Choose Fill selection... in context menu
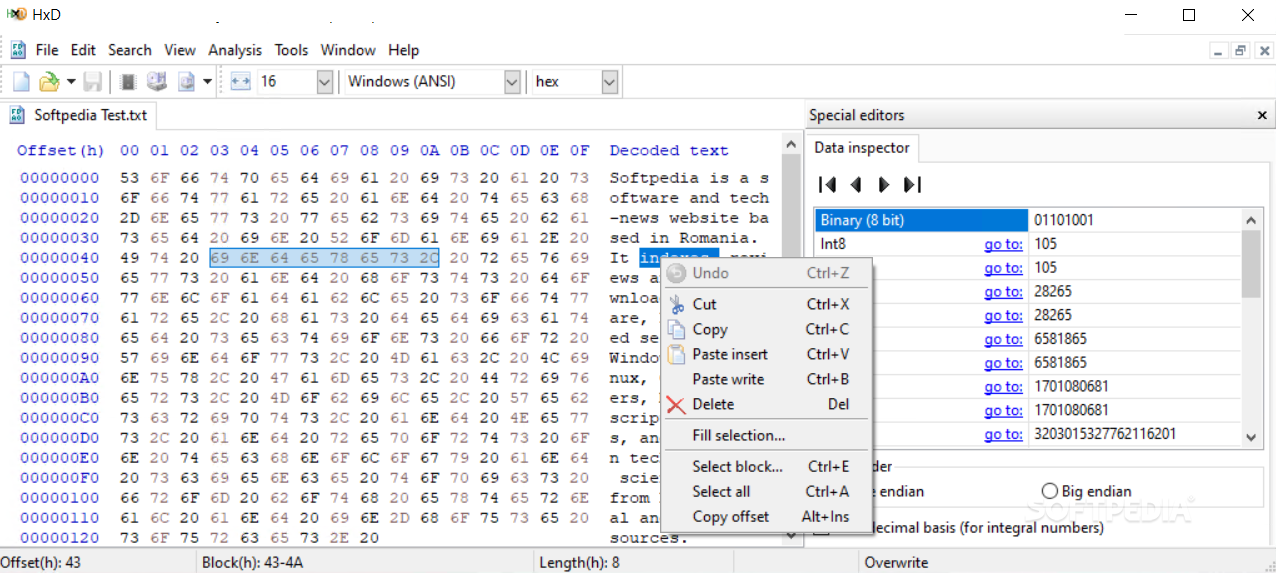1276x573 pixels. [765, 435]
